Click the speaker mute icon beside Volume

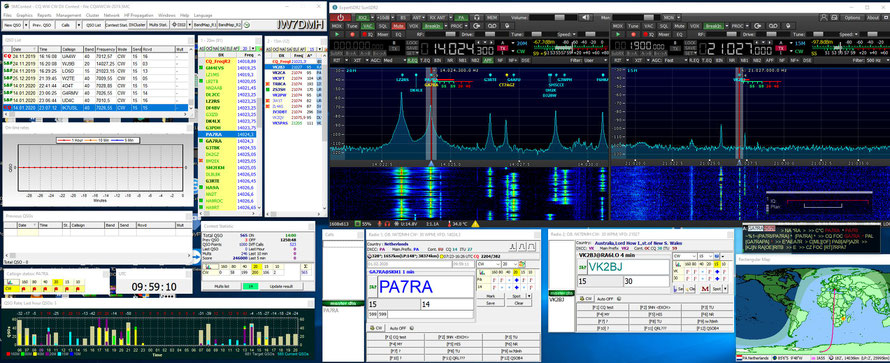(x=586, y=18)
